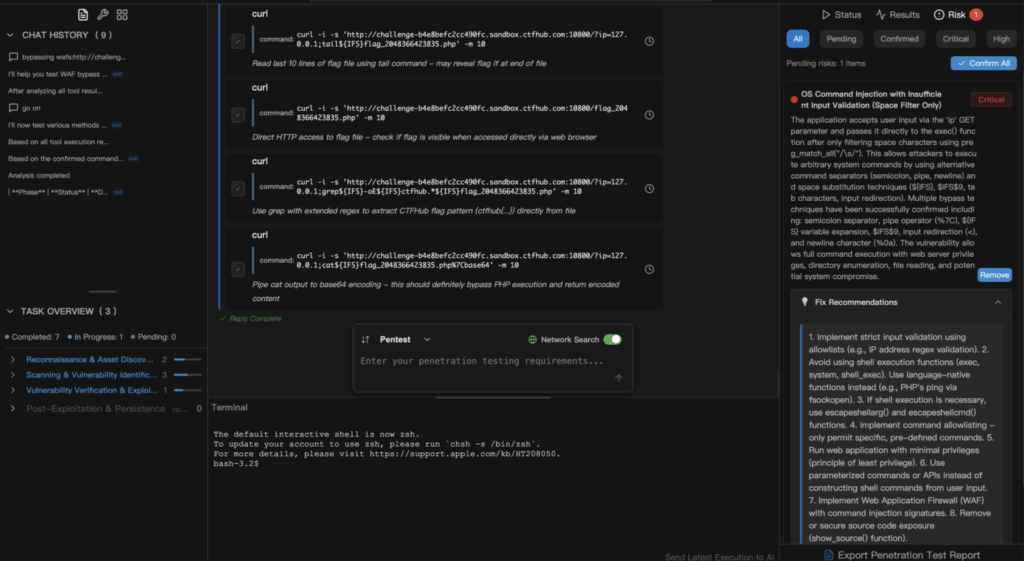
Task: Click the wrench tools icon
Action: 102,15
